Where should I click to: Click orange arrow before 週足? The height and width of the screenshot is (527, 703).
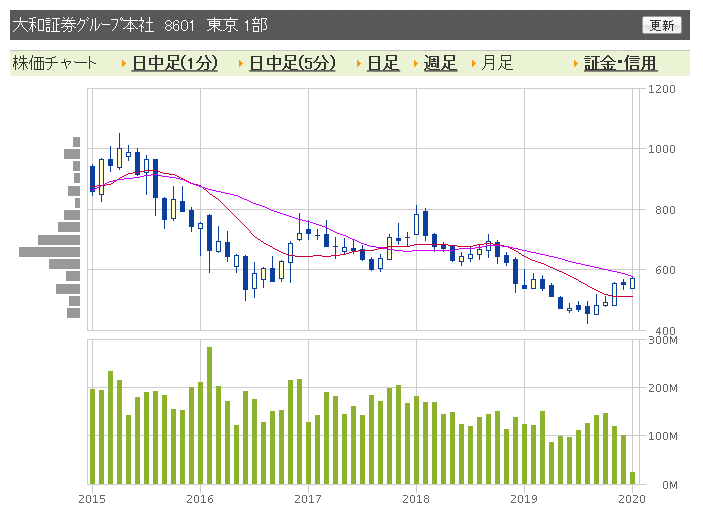416,64
